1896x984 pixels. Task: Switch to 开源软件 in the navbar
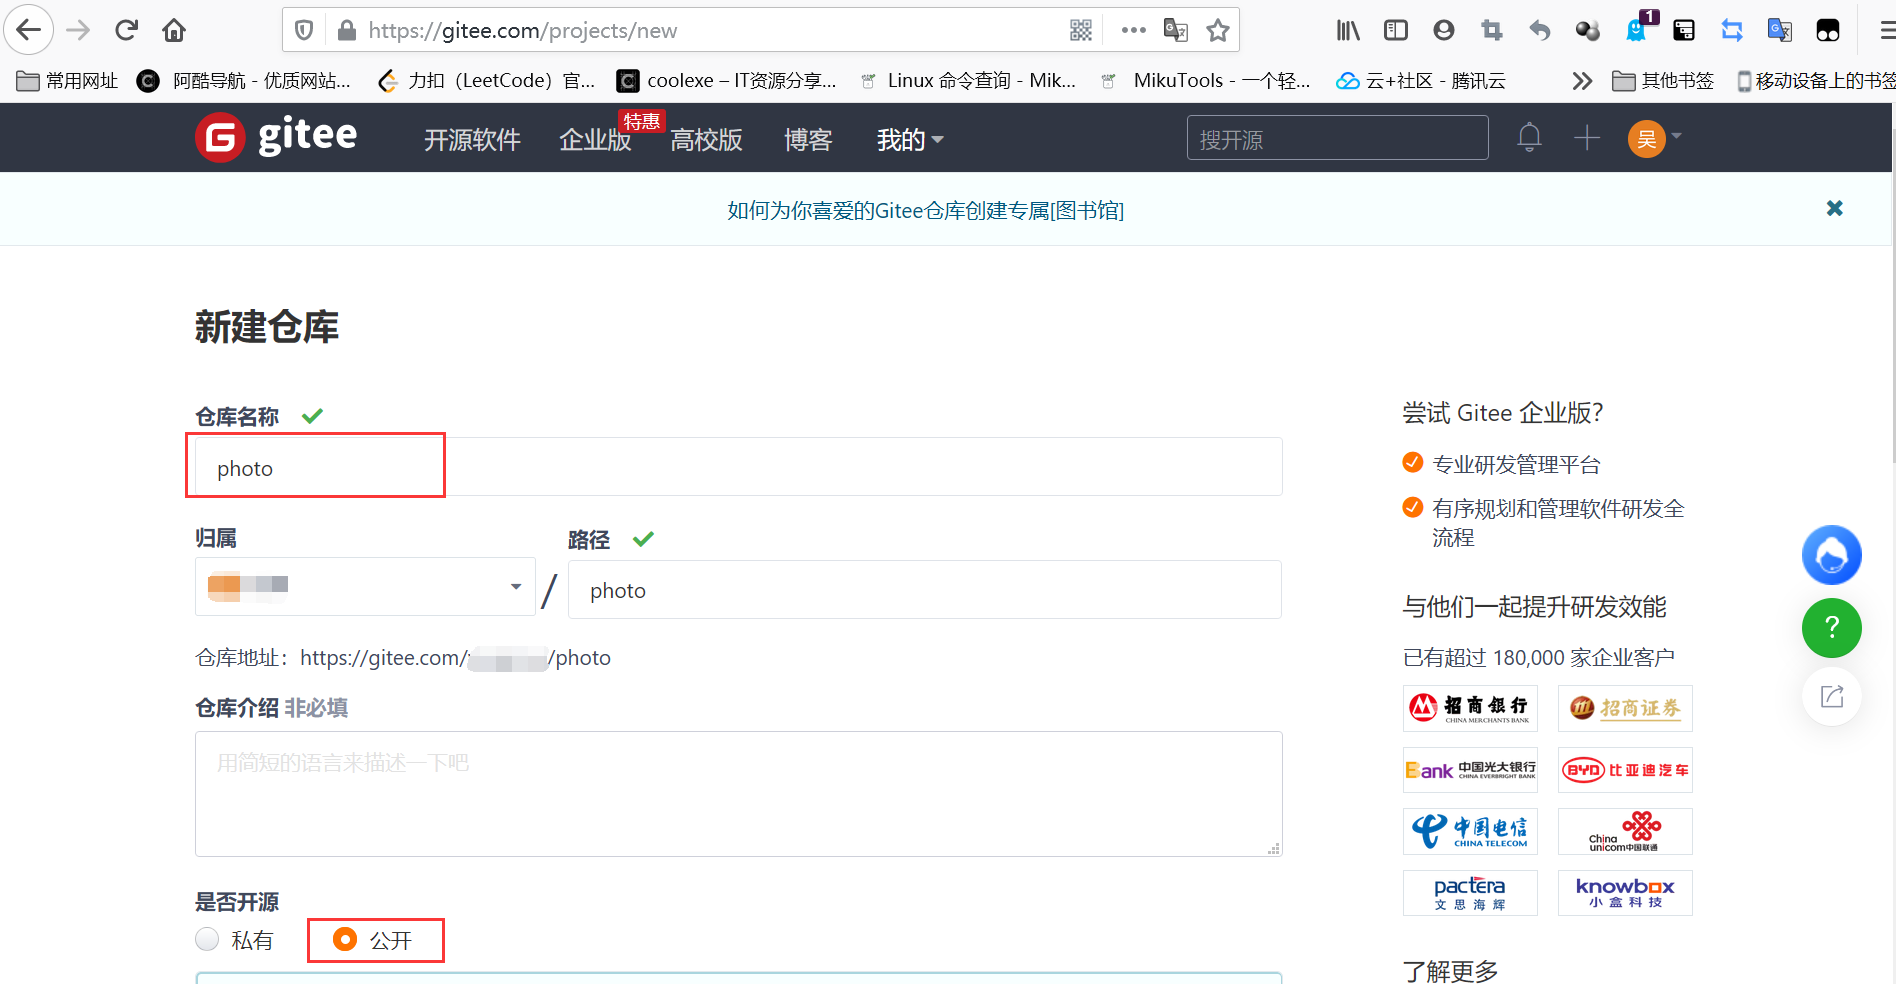click(472, 140)
